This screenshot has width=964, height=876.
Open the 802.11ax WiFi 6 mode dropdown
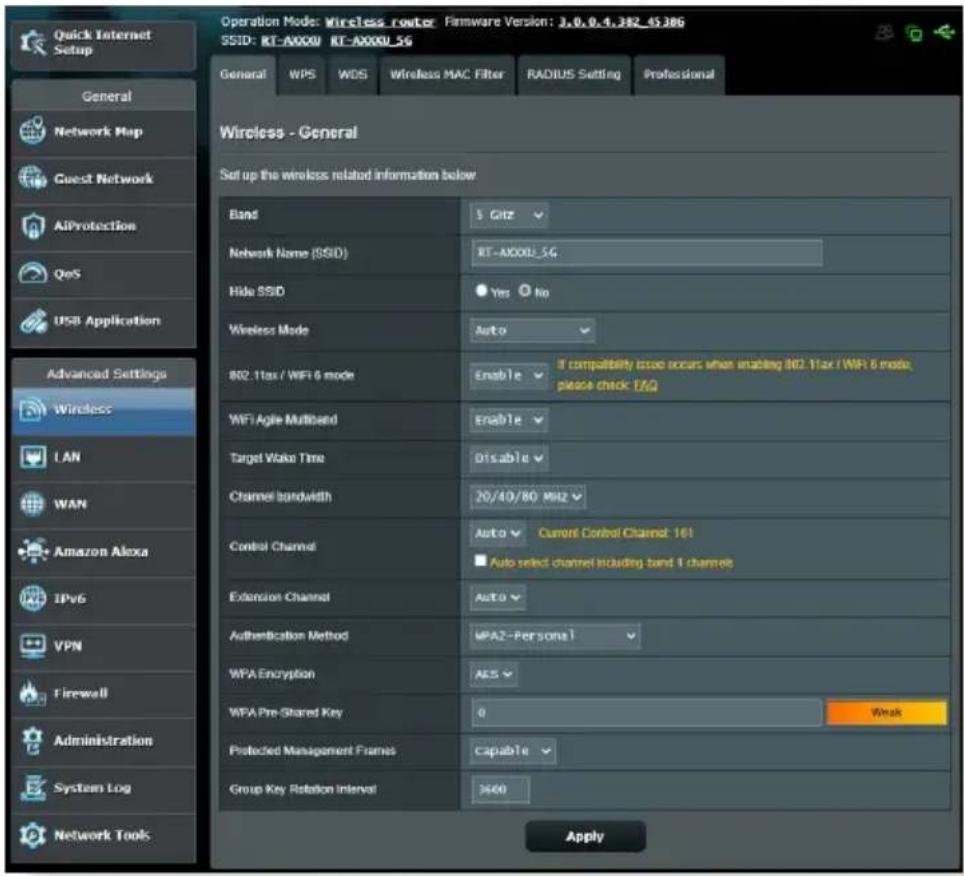(508, 375)
